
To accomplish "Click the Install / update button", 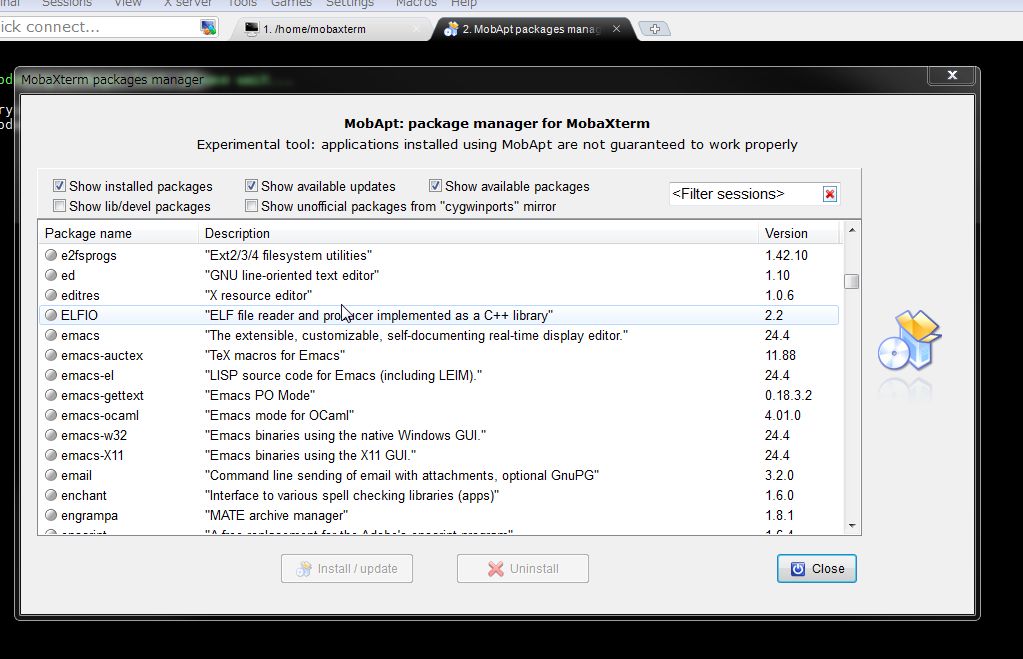I will coord(346,568).
